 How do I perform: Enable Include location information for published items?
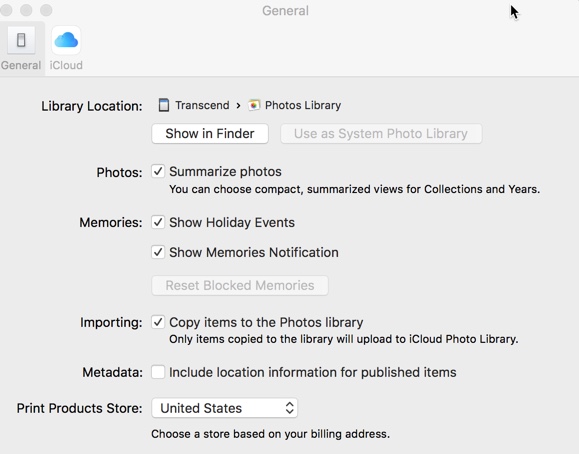(158, 372)
